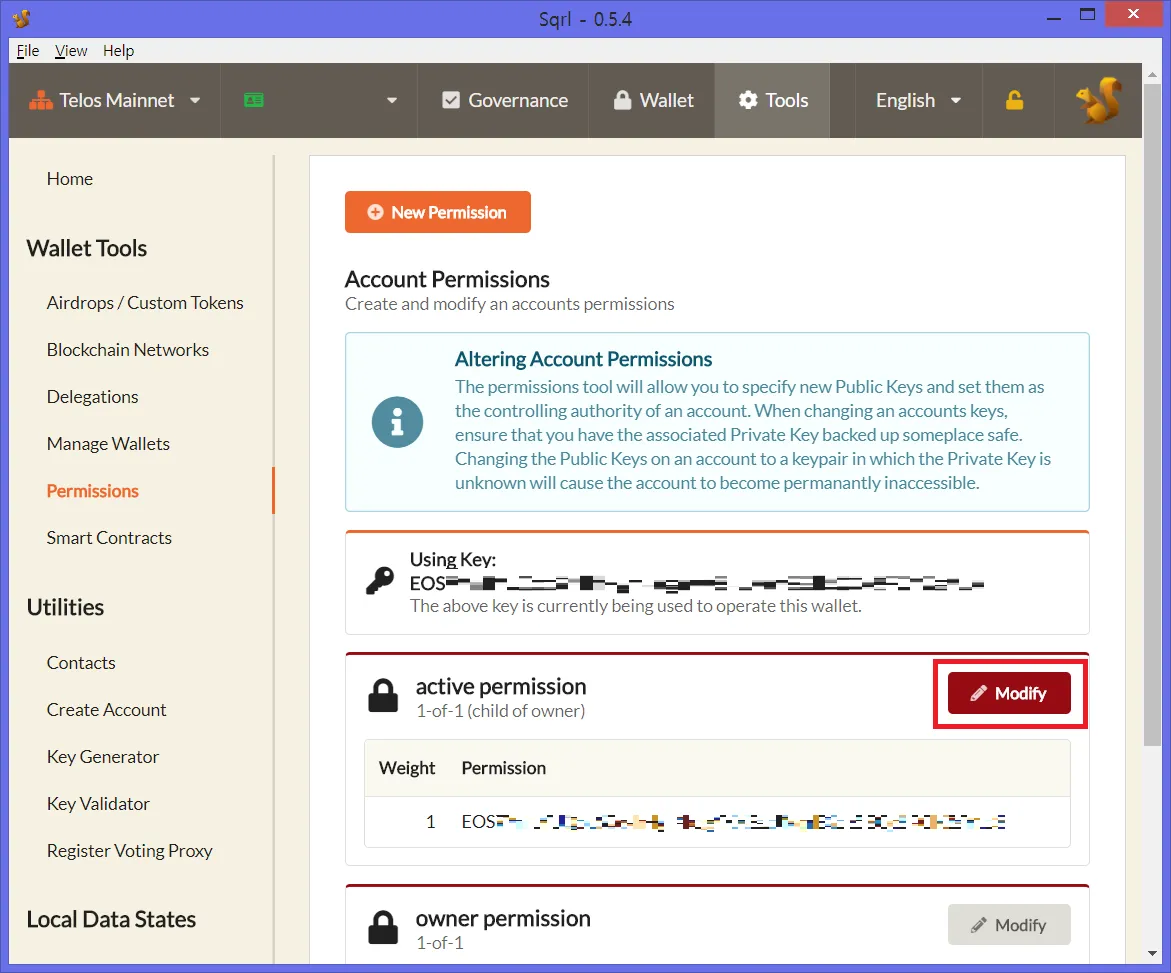The height and width of the screenshot is (973, 1171).
Task: Open Create Account utility
Action: tap(106, 709)
